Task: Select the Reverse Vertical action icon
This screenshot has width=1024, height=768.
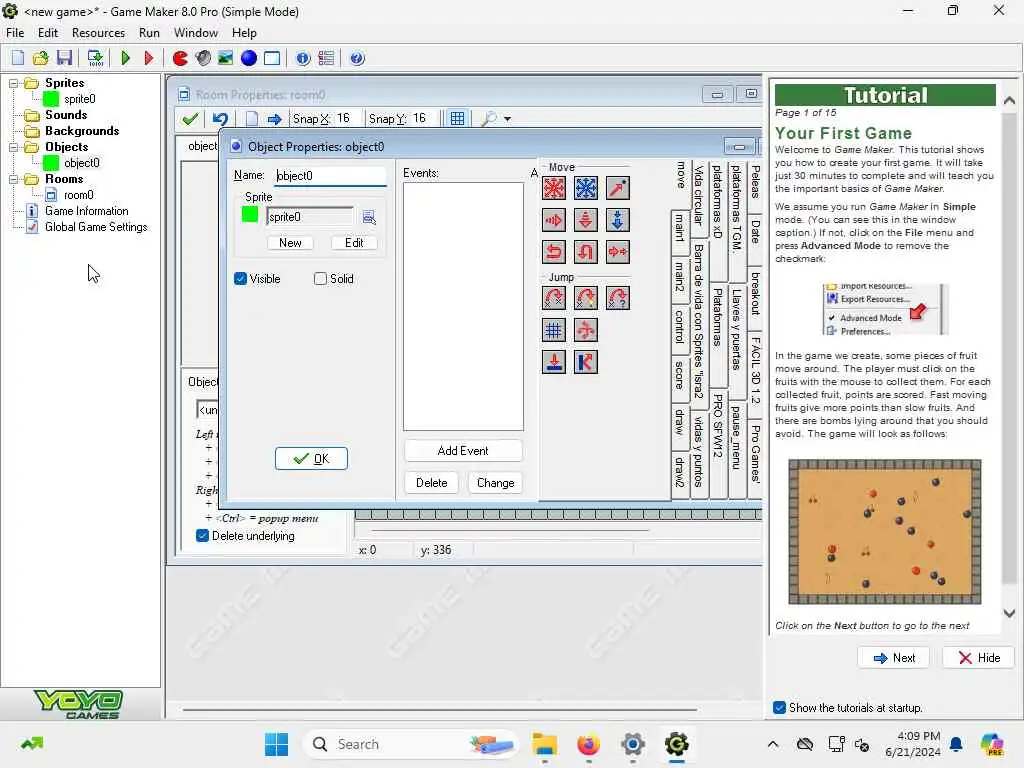Action: click(x=586, y=252)
